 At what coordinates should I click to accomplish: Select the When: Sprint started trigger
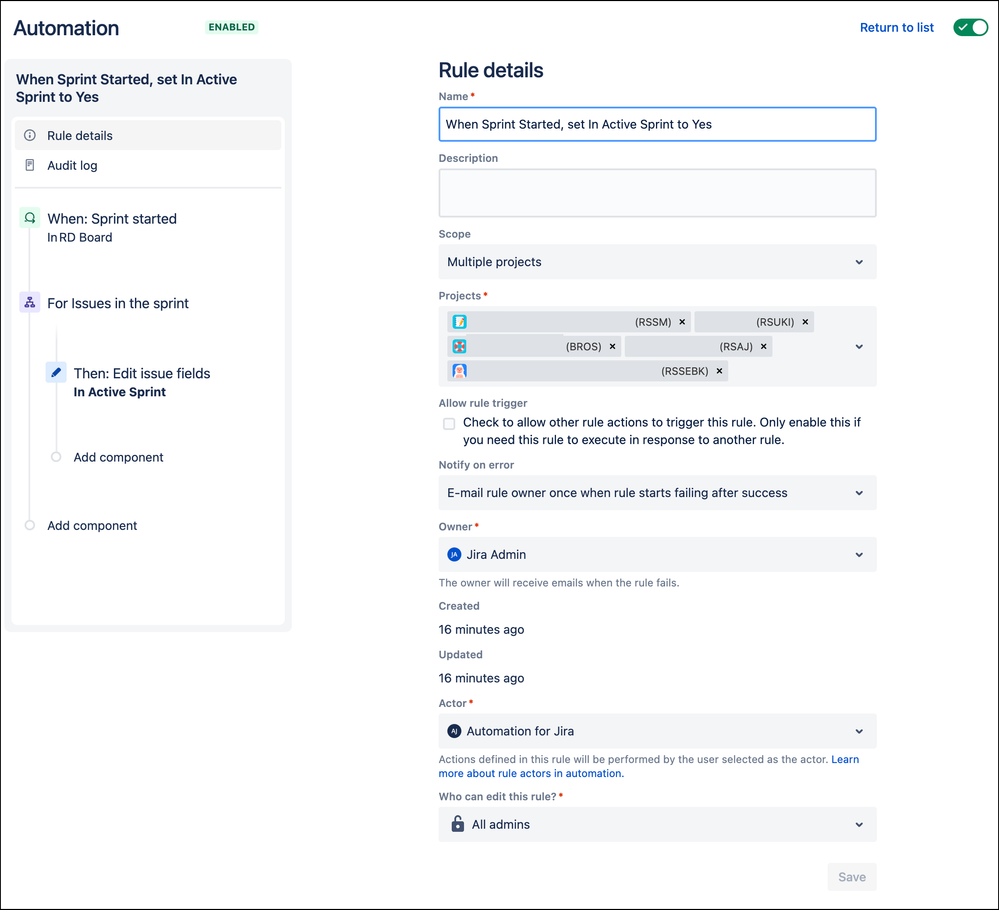111,219
